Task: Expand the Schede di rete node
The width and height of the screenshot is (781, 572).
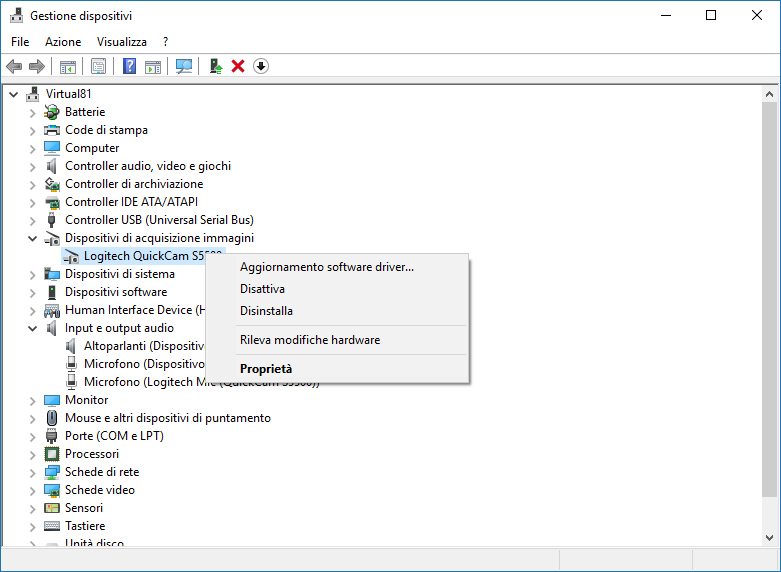Action: 33,472
